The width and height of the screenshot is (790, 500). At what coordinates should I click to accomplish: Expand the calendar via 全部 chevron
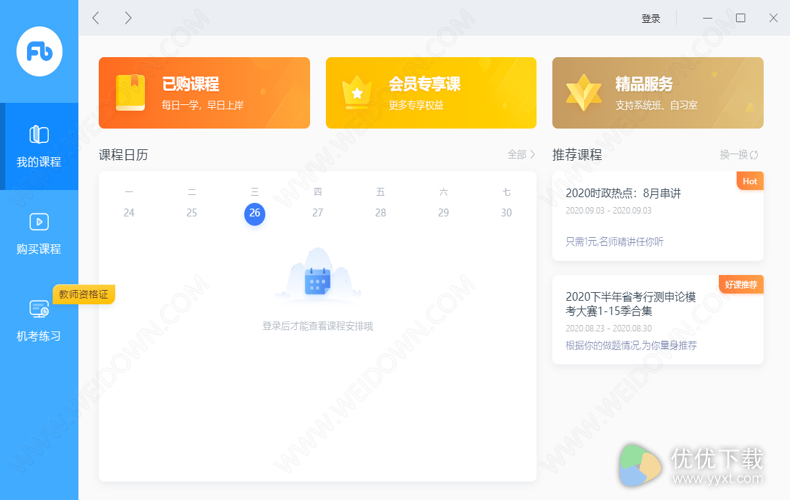coord(521,155)
